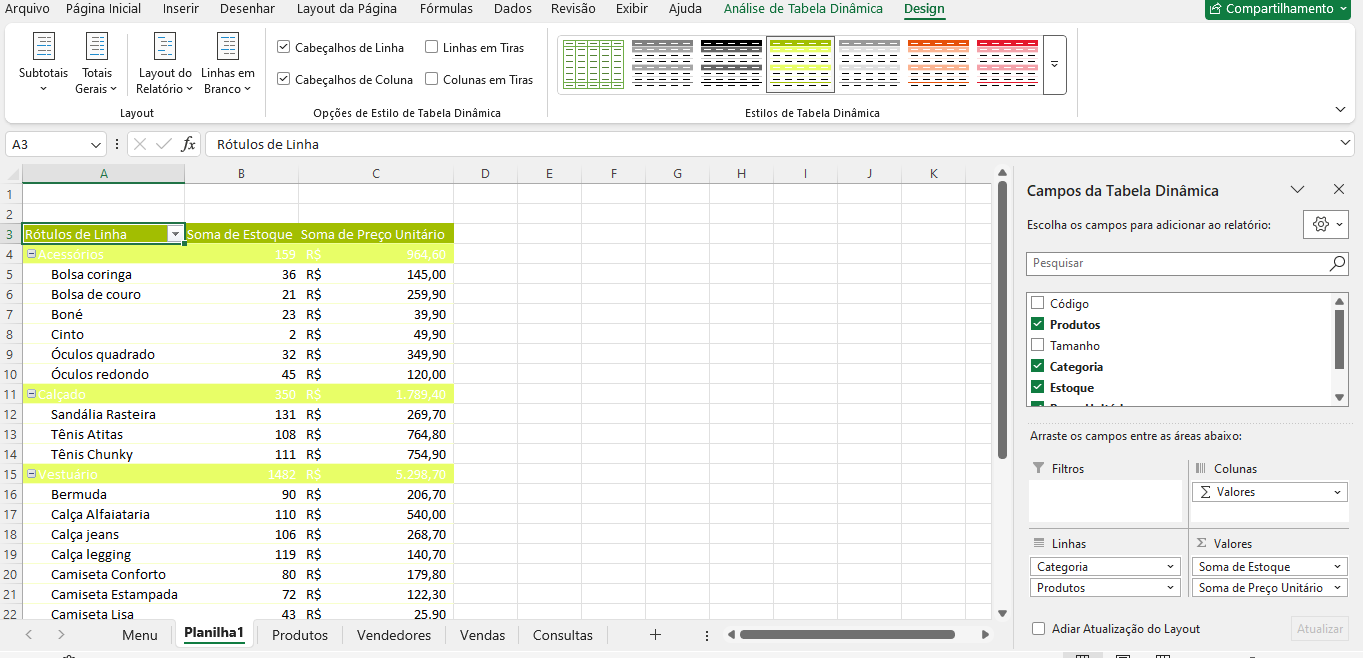Open Soma de Estoque value dropdown
Viewport: 1363px width, 658px height.
[x=1338, y=567]
